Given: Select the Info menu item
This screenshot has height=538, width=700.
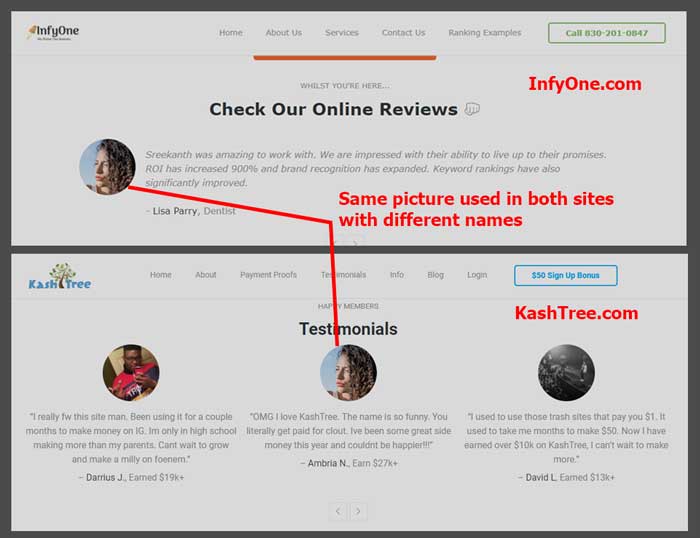Looking at the screenshot, I should 396,275.
